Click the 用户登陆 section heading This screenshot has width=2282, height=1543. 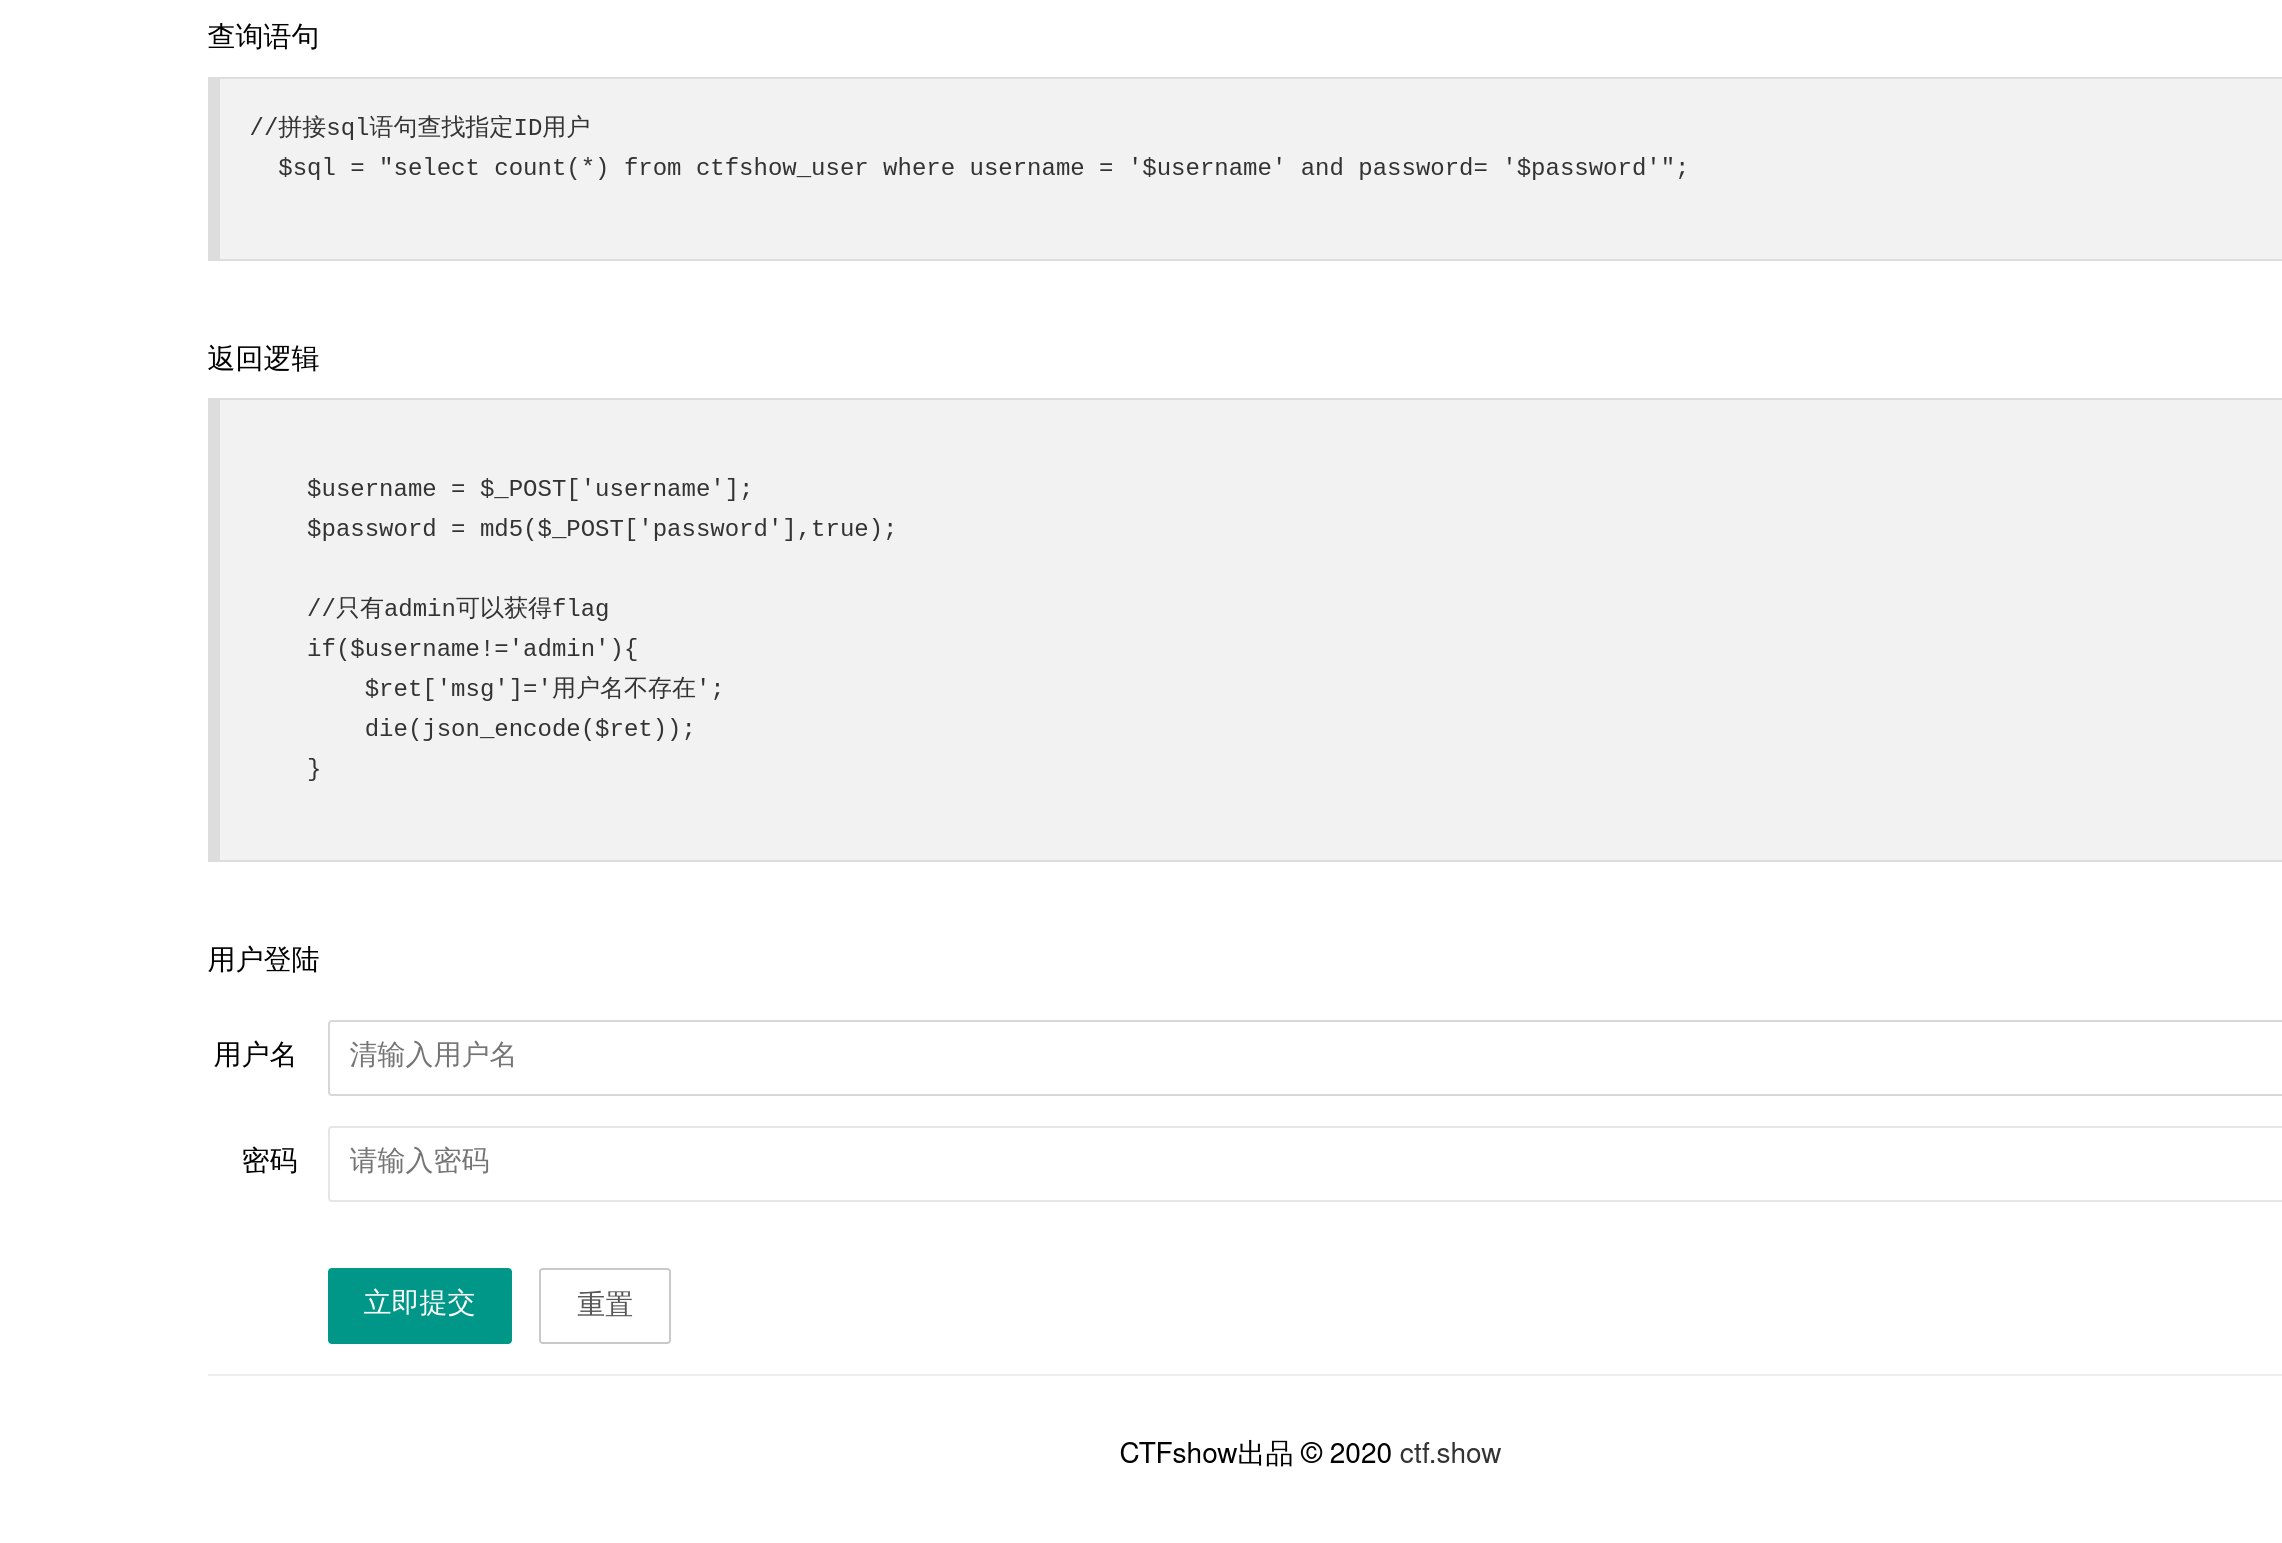tap(263, 959)
